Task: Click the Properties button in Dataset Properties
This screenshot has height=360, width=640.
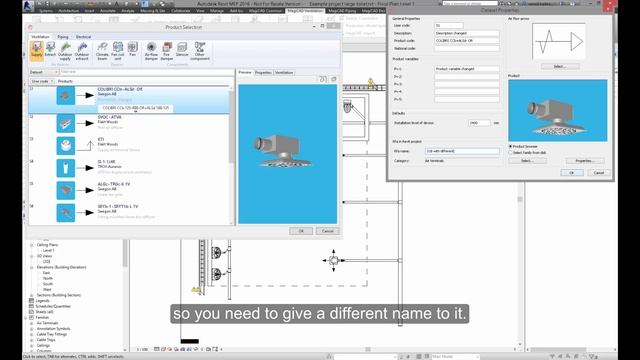Action: click(585, 161)
